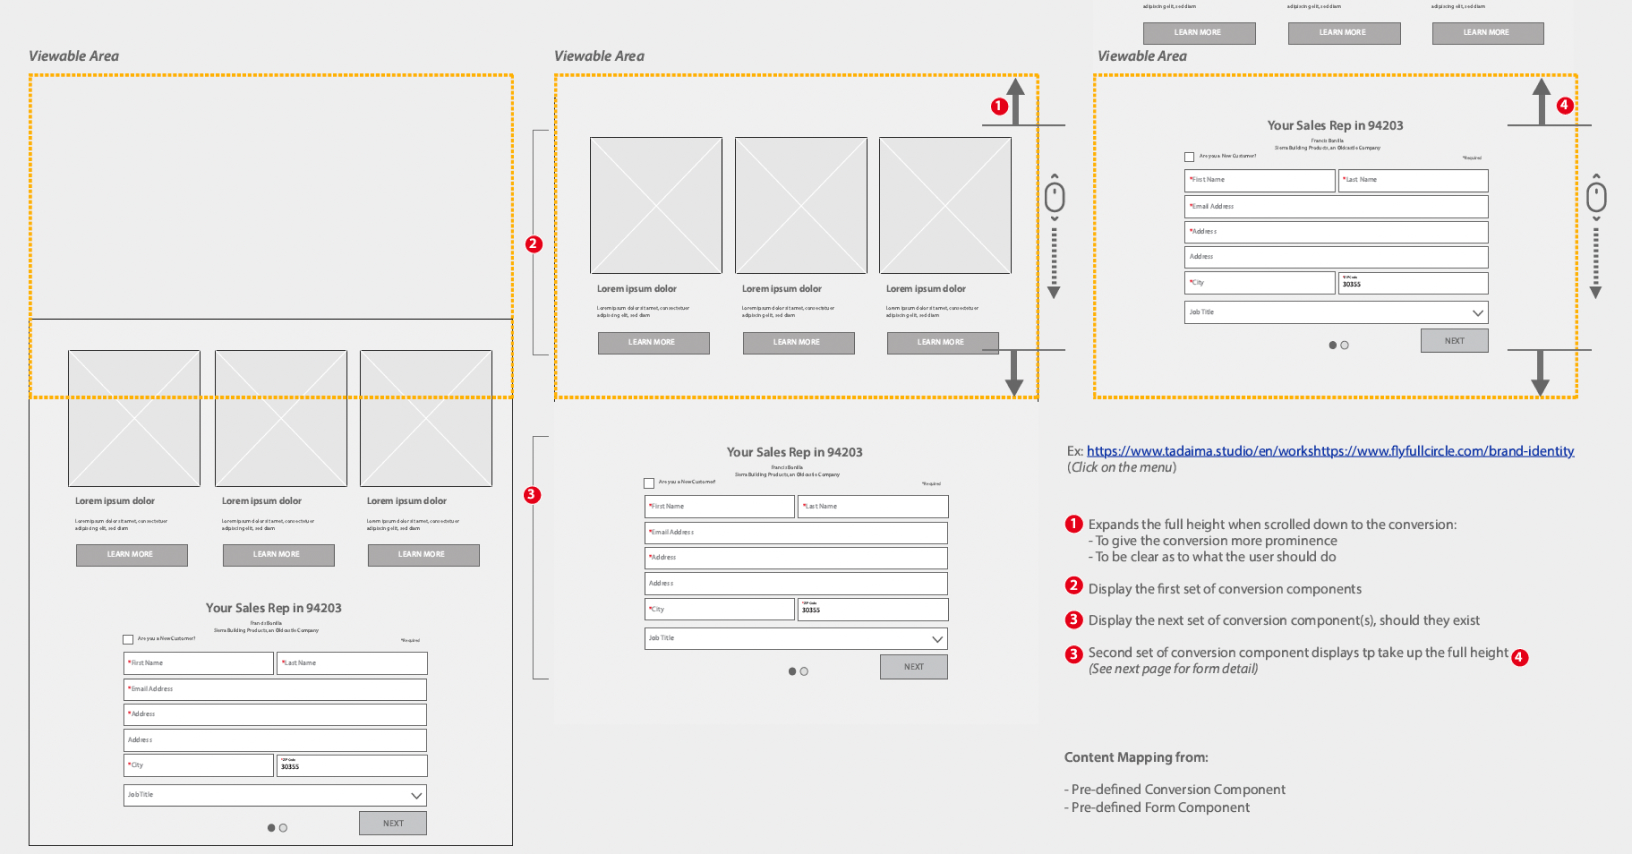
Task: Click 'Your Sales Rep in 94203' heading in right wireframe
Action: click(1335, 126)
